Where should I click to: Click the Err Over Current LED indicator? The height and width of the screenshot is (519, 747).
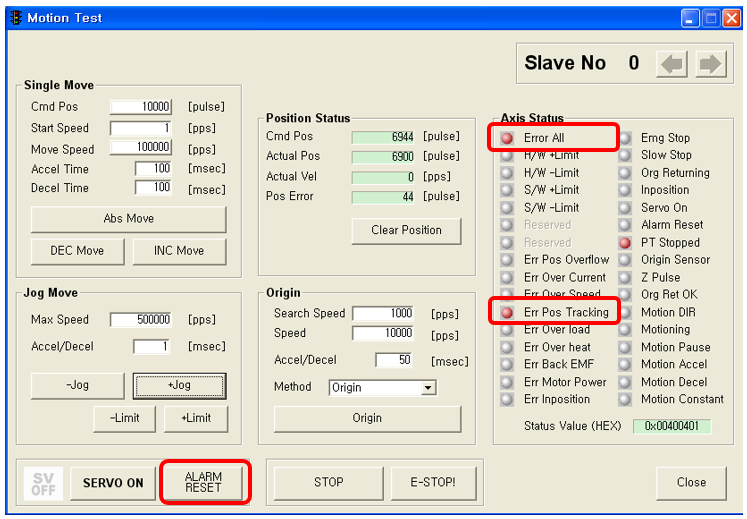(x=507, y=277)
